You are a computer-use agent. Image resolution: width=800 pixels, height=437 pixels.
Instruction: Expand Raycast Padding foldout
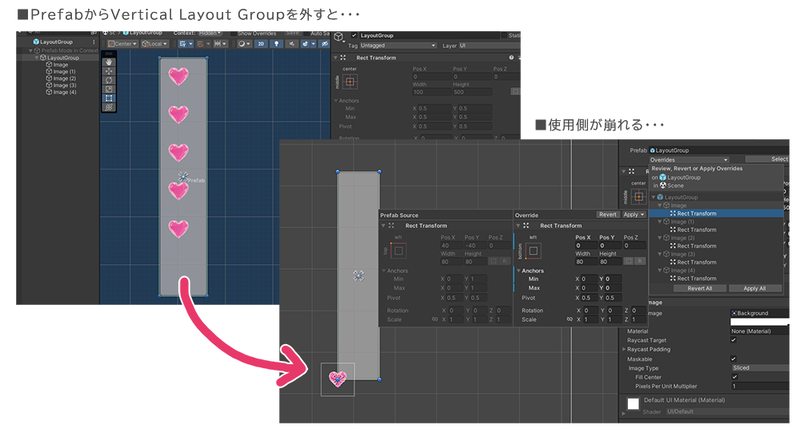pos(624,349)
